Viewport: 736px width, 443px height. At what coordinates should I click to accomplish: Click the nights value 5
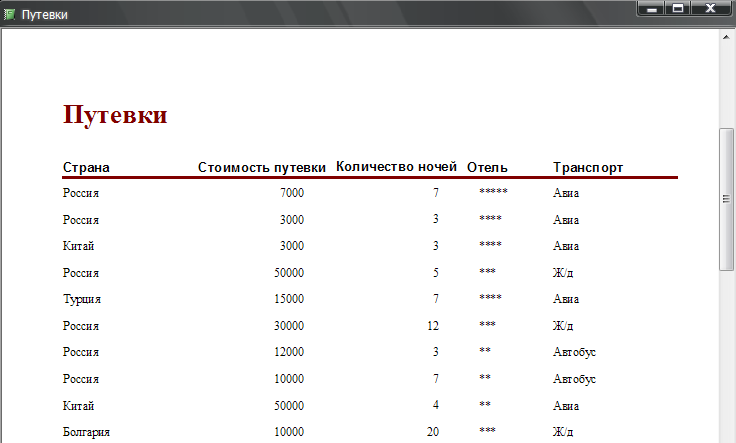click(x=436, y=273)
